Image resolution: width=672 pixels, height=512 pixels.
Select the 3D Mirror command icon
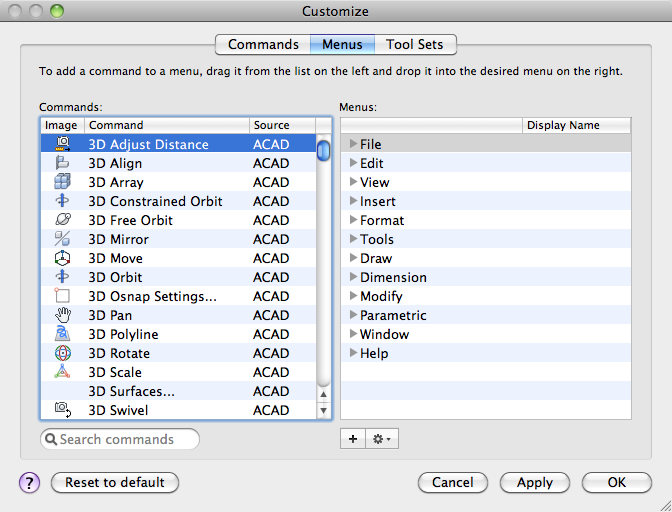pyautogui.click(x=62, y=239)
